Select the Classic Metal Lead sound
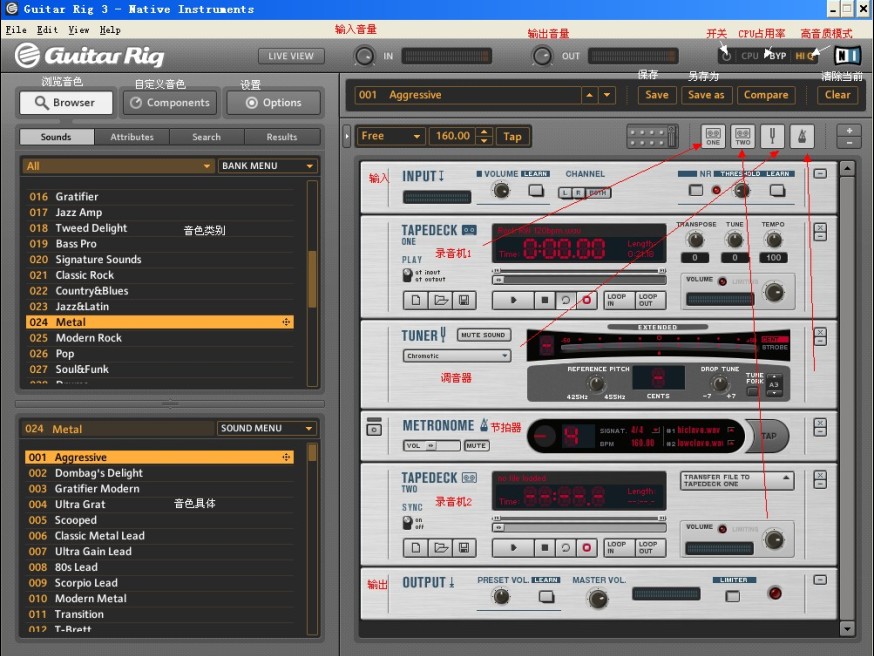The width and height of the screenshot is (875, 656). point(160,536)
